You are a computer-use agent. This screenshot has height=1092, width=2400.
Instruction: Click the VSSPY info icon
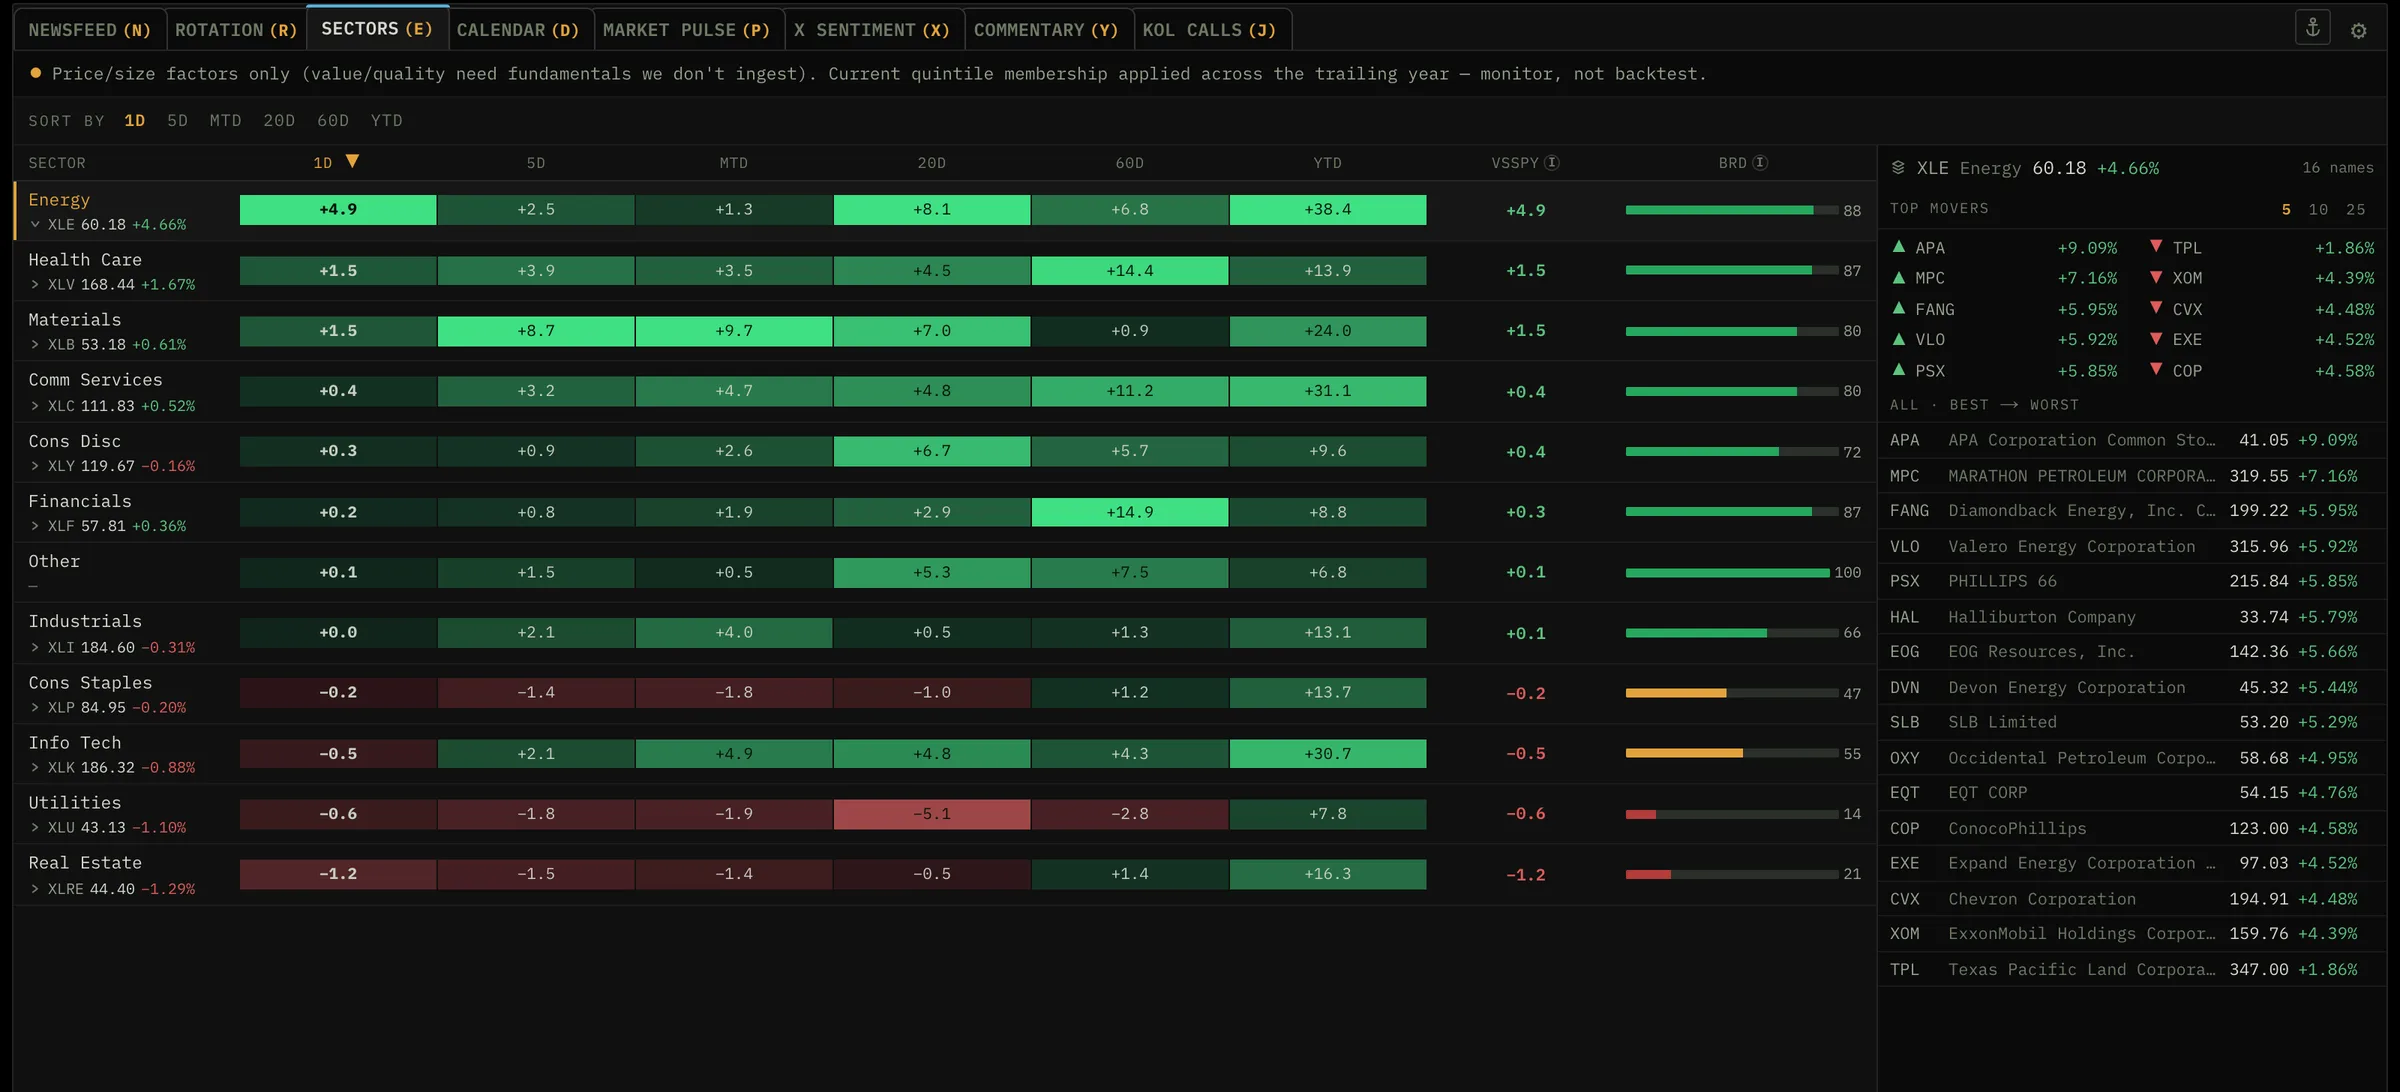(1551, 163)
